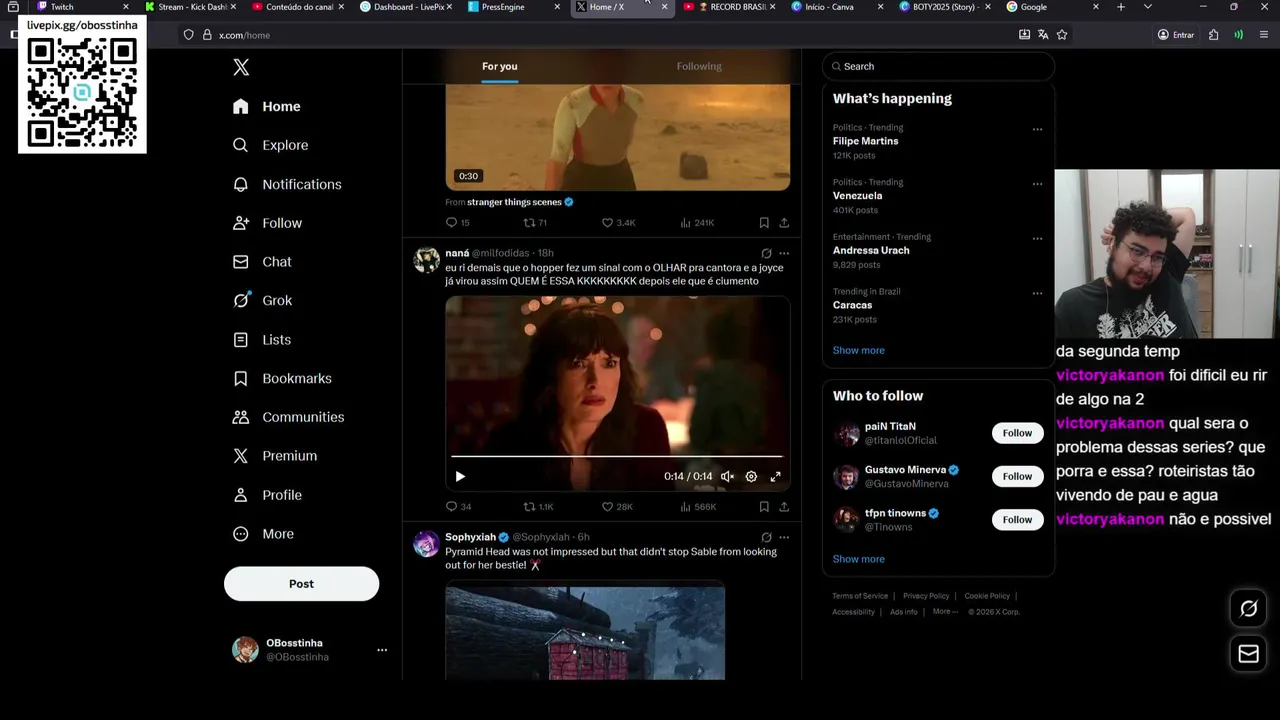Click Show more under What's happening
Image resolution: width=1280 pixels, height=720 pixels.
[858, 350]
